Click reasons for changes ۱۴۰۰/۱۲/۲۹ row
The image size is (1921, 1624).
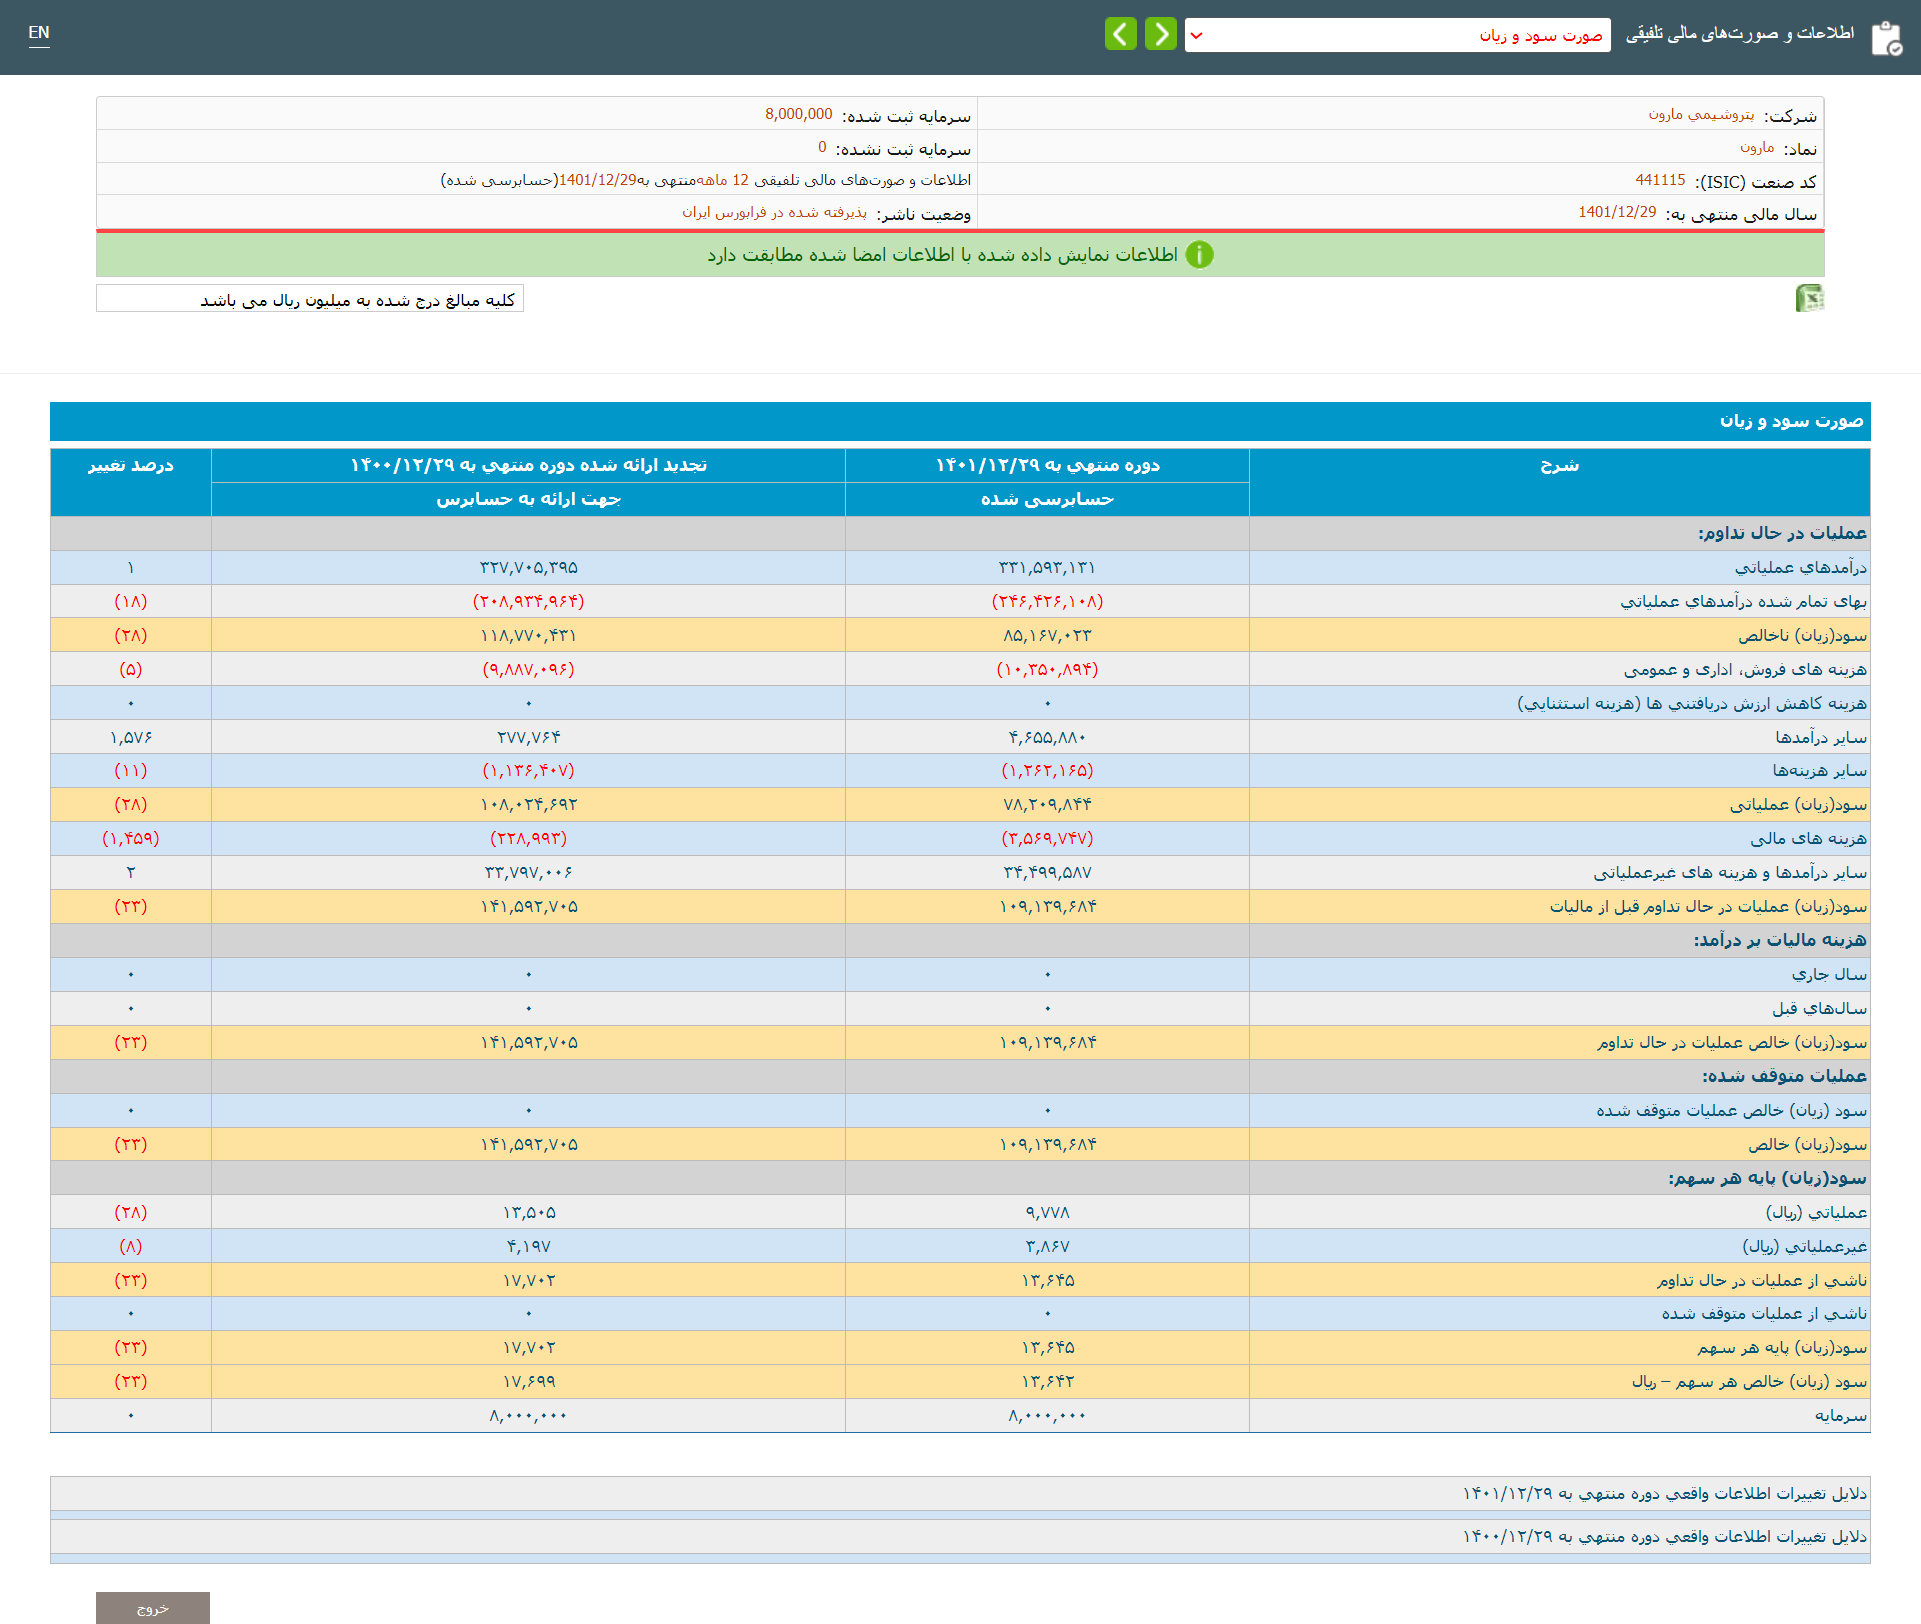[x=960, y=1536]
